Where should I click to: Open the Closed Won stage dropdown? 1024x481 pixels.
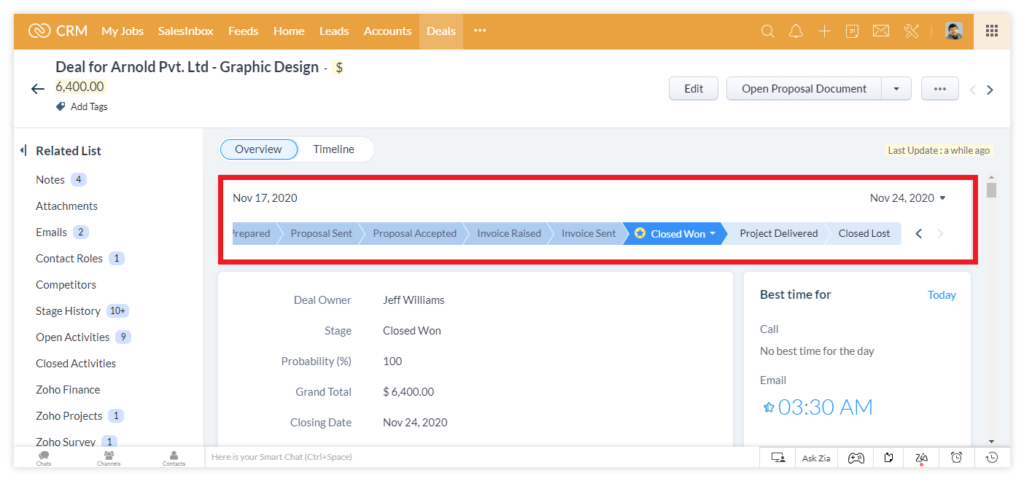click(713, 234)
